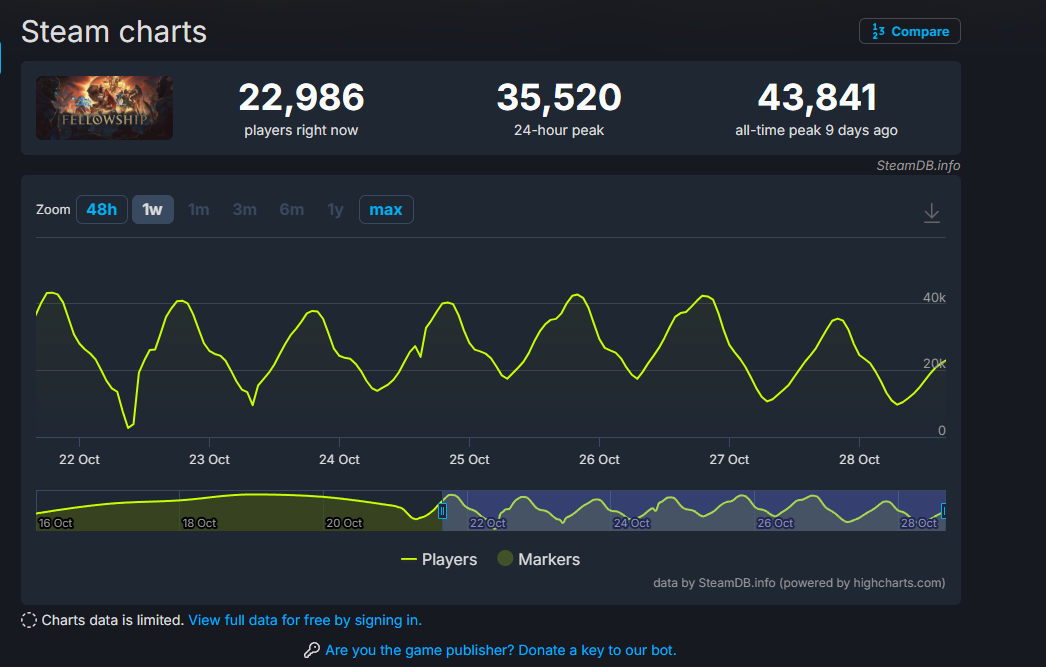Set chart zoom to max

[x=386, y=209]
